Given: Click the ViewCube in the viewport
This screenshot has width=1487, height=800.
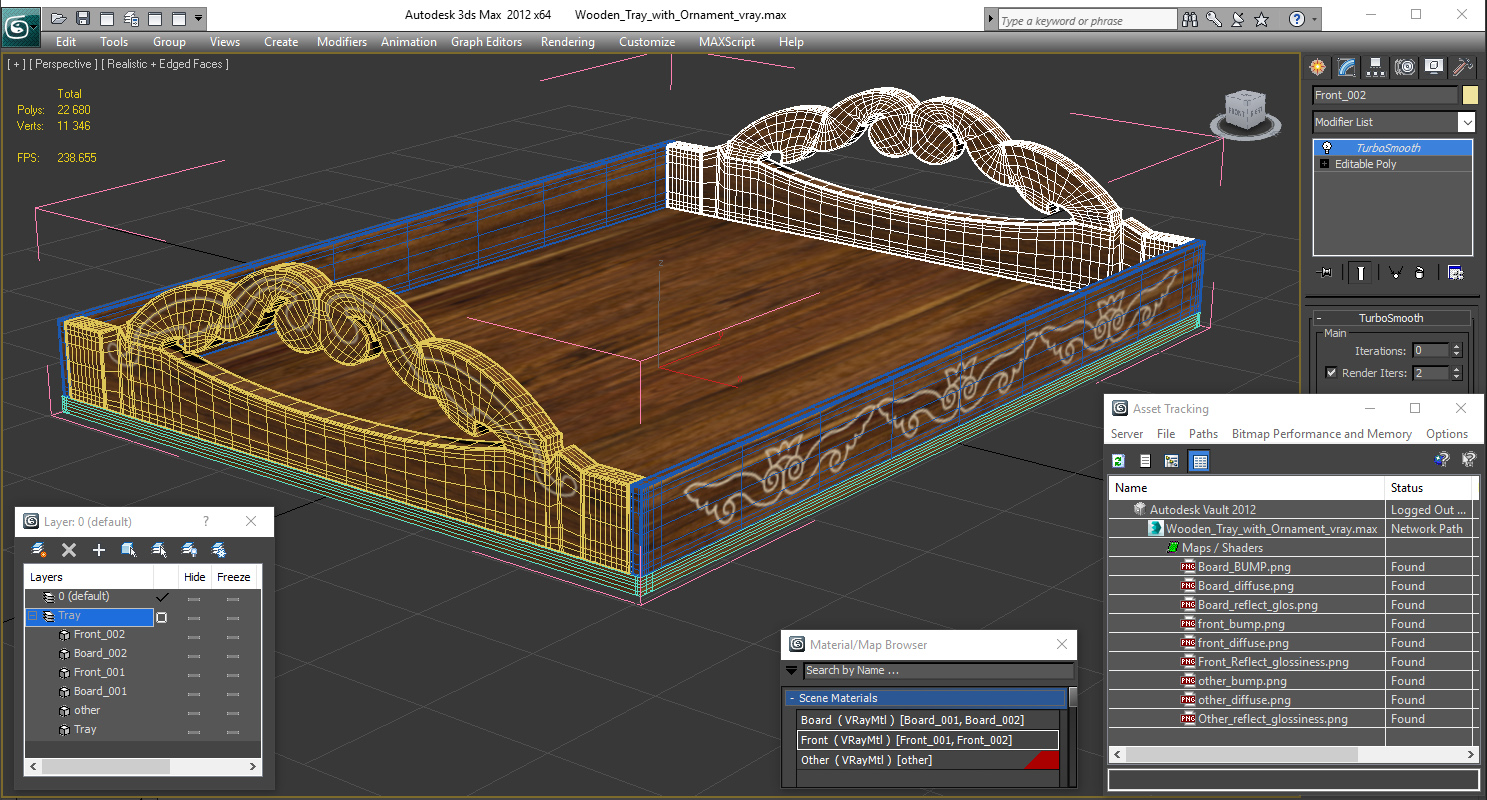Looking at the screenshot, I should coord(1245,111).
